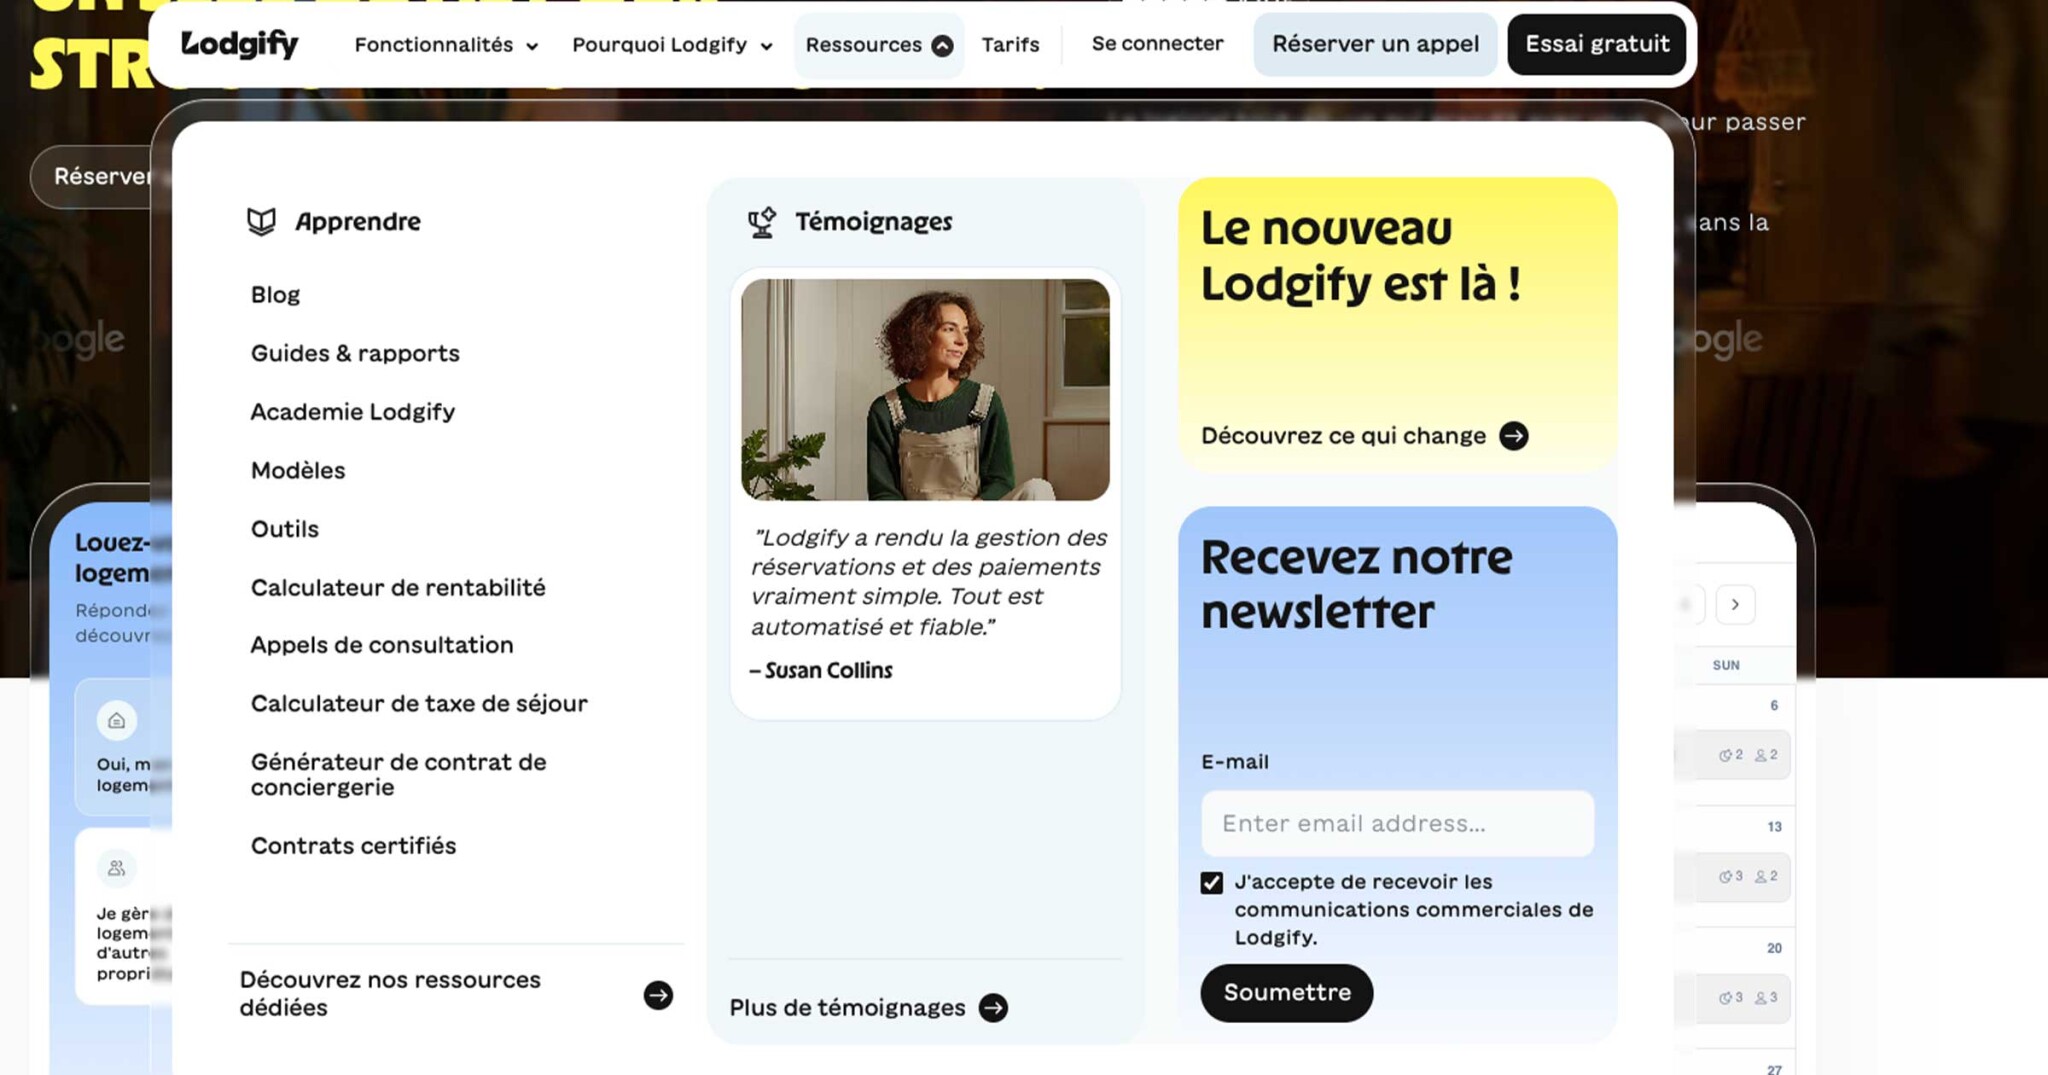This screenshot has height=1075, width=2048.
Task: Expand the Pourquoi Lodgify dropdown
Action: click(x=672, y=45)
